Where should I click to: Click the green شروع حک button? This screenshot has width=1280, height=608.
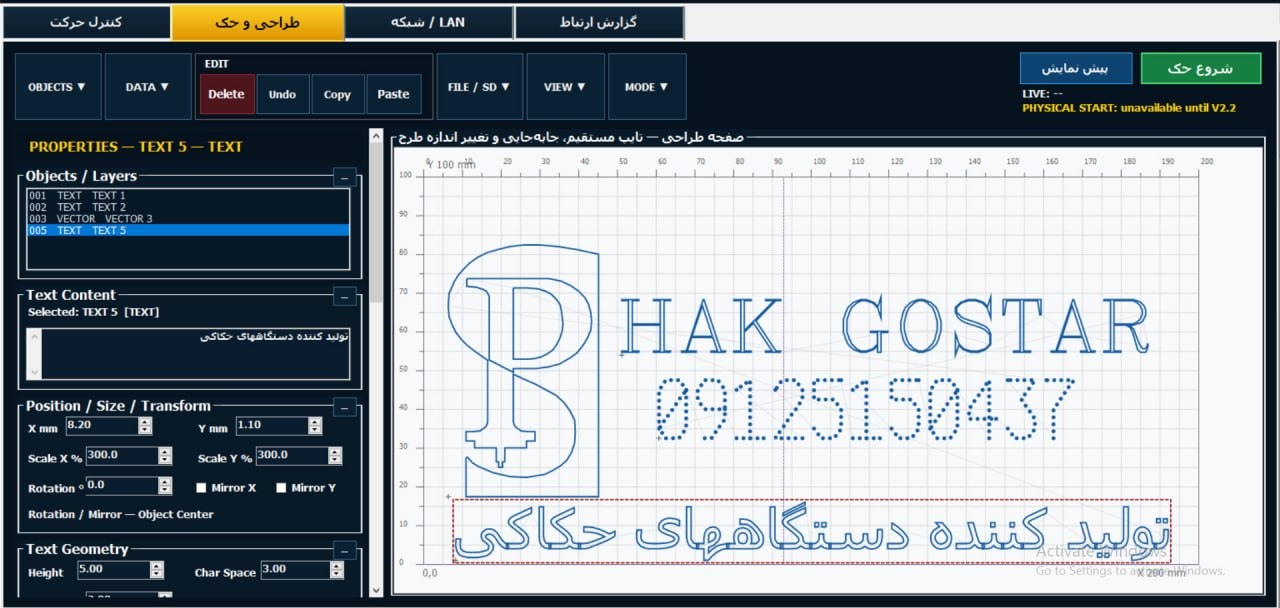pos(1200,68)
